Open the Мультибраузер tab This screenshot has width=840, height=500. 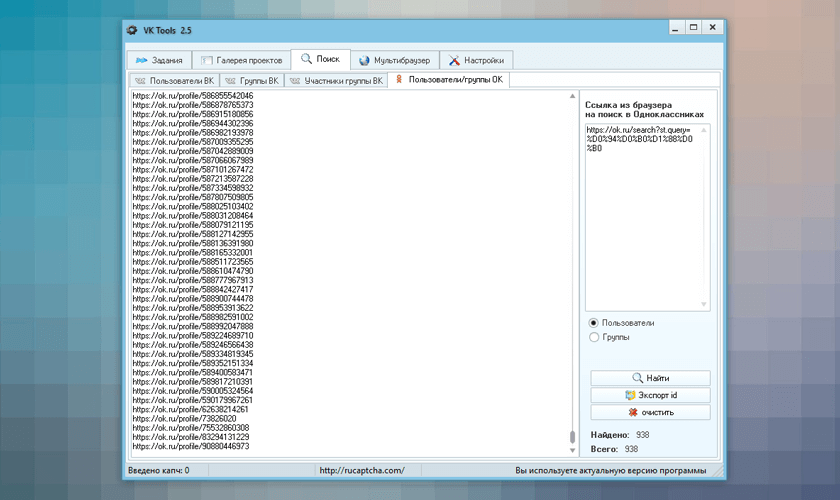pos(394,60)
